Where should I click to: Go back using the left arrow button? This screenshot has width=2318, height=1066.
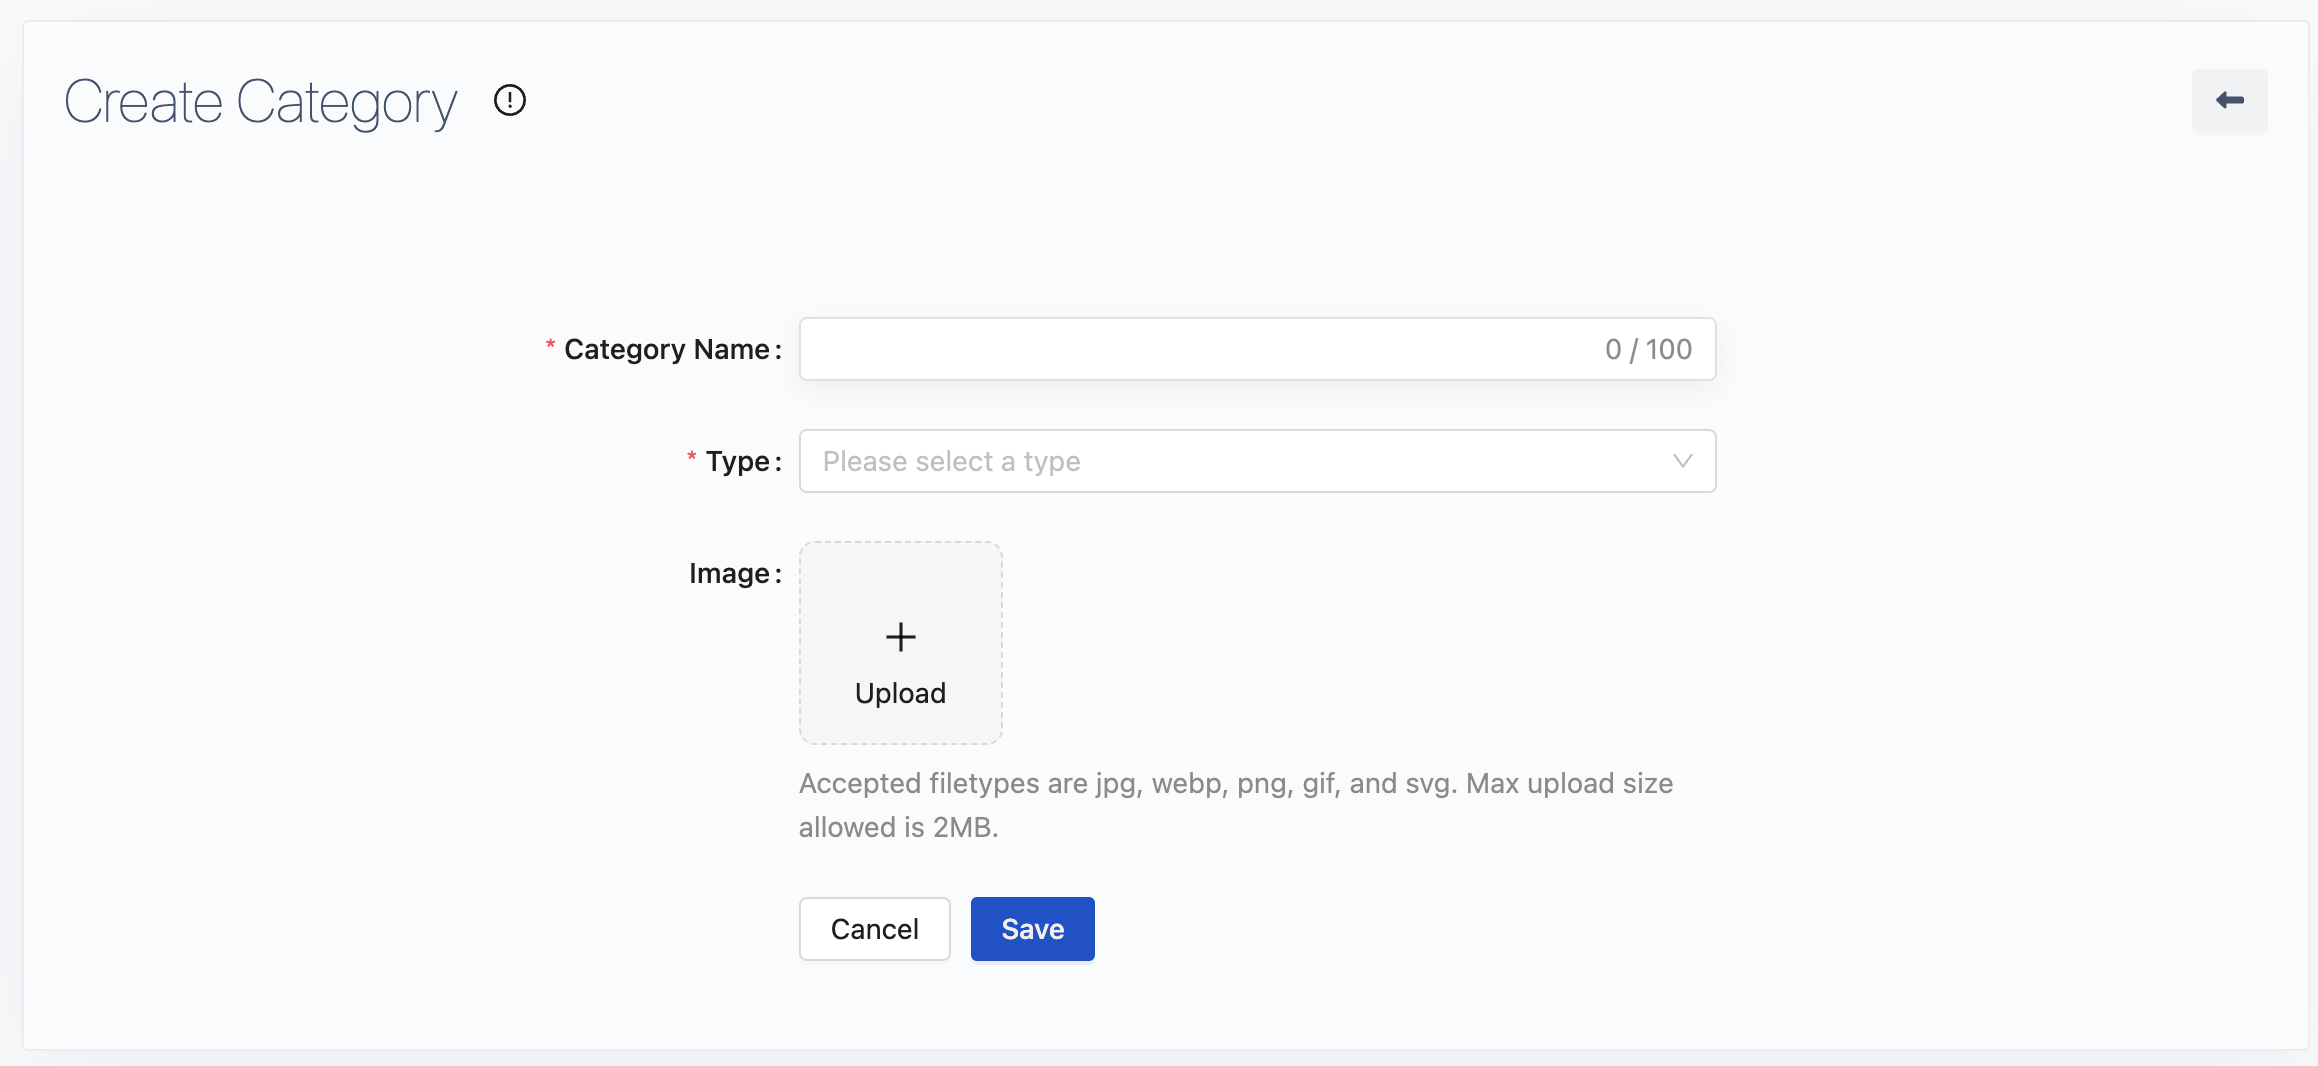tap(2229, 100)
